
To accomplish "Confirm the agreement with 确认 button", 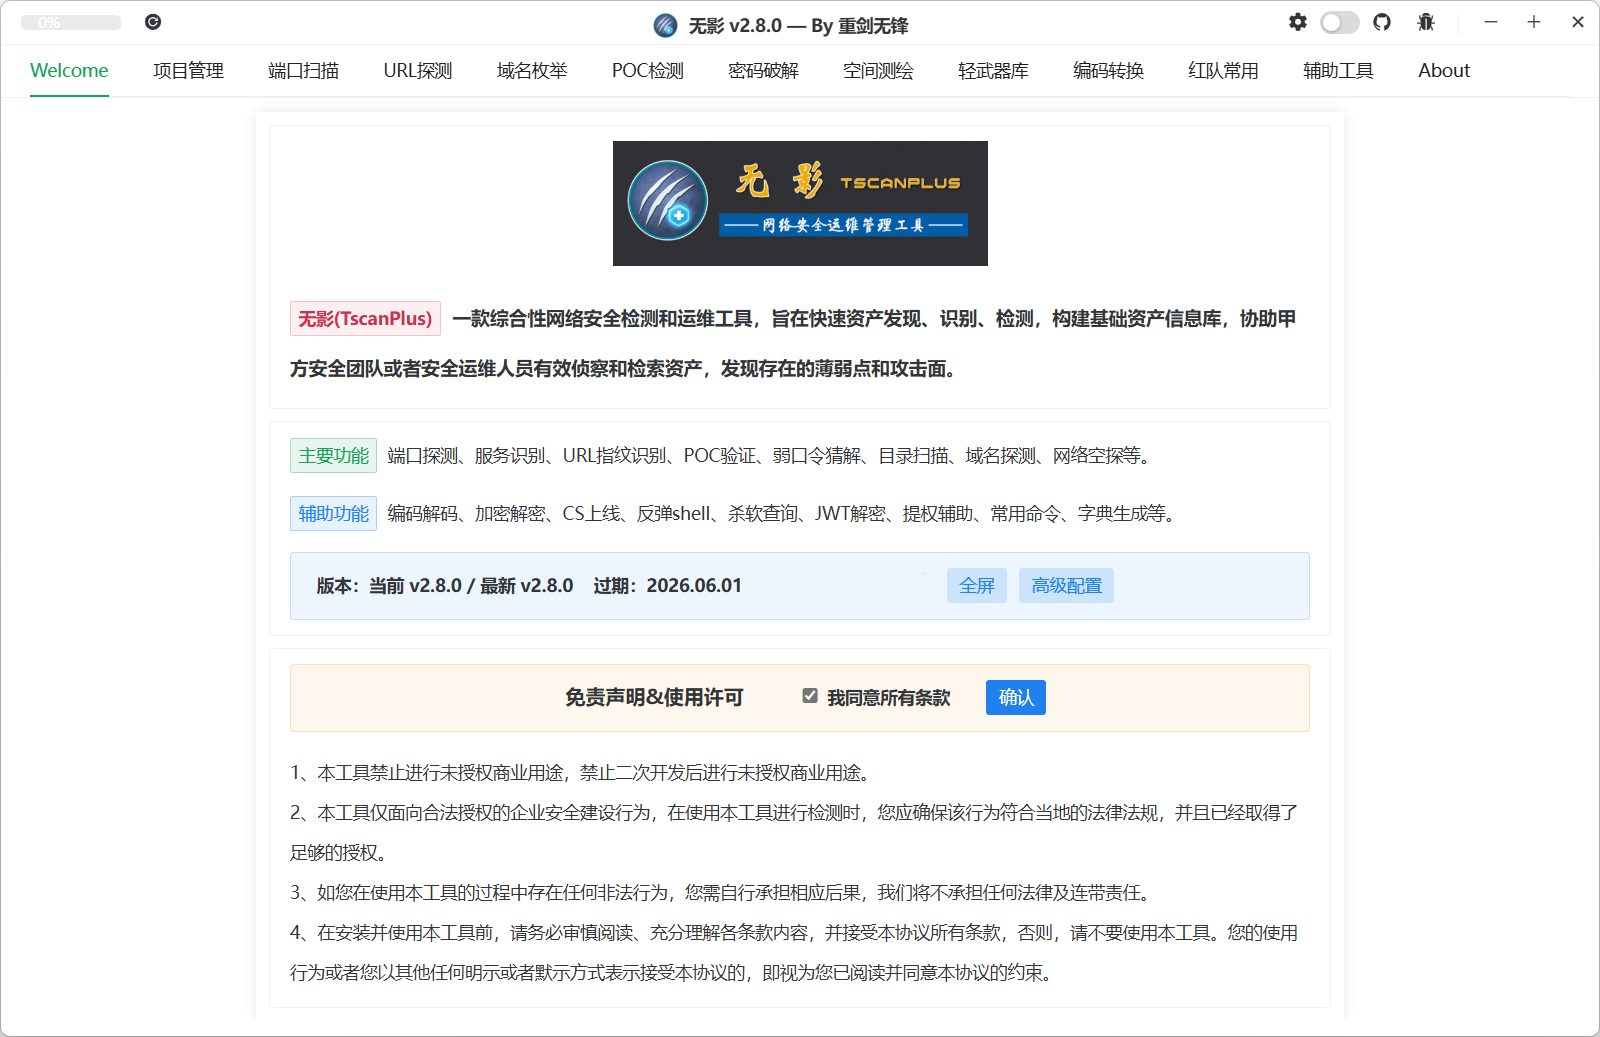I will coord(1016,698).
